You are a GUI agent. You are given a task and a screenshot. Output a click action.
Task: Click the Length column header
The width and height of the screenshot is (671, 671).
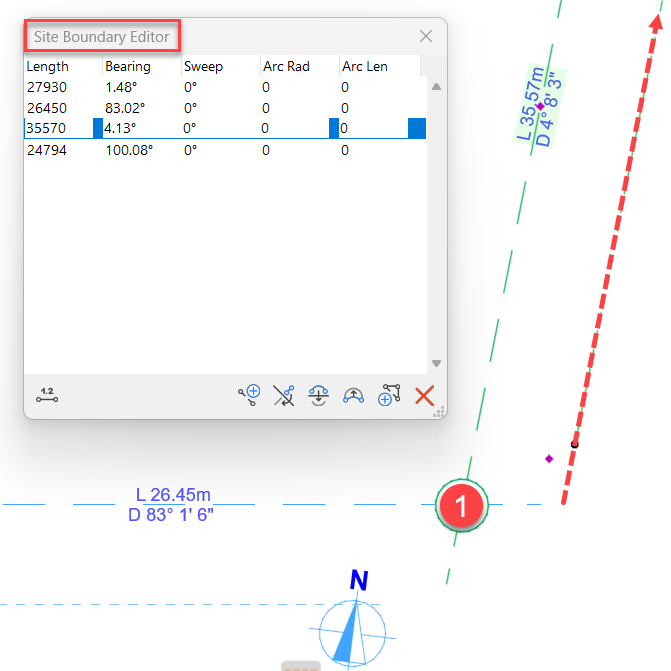pyautogui.click(x=48, y=66)
